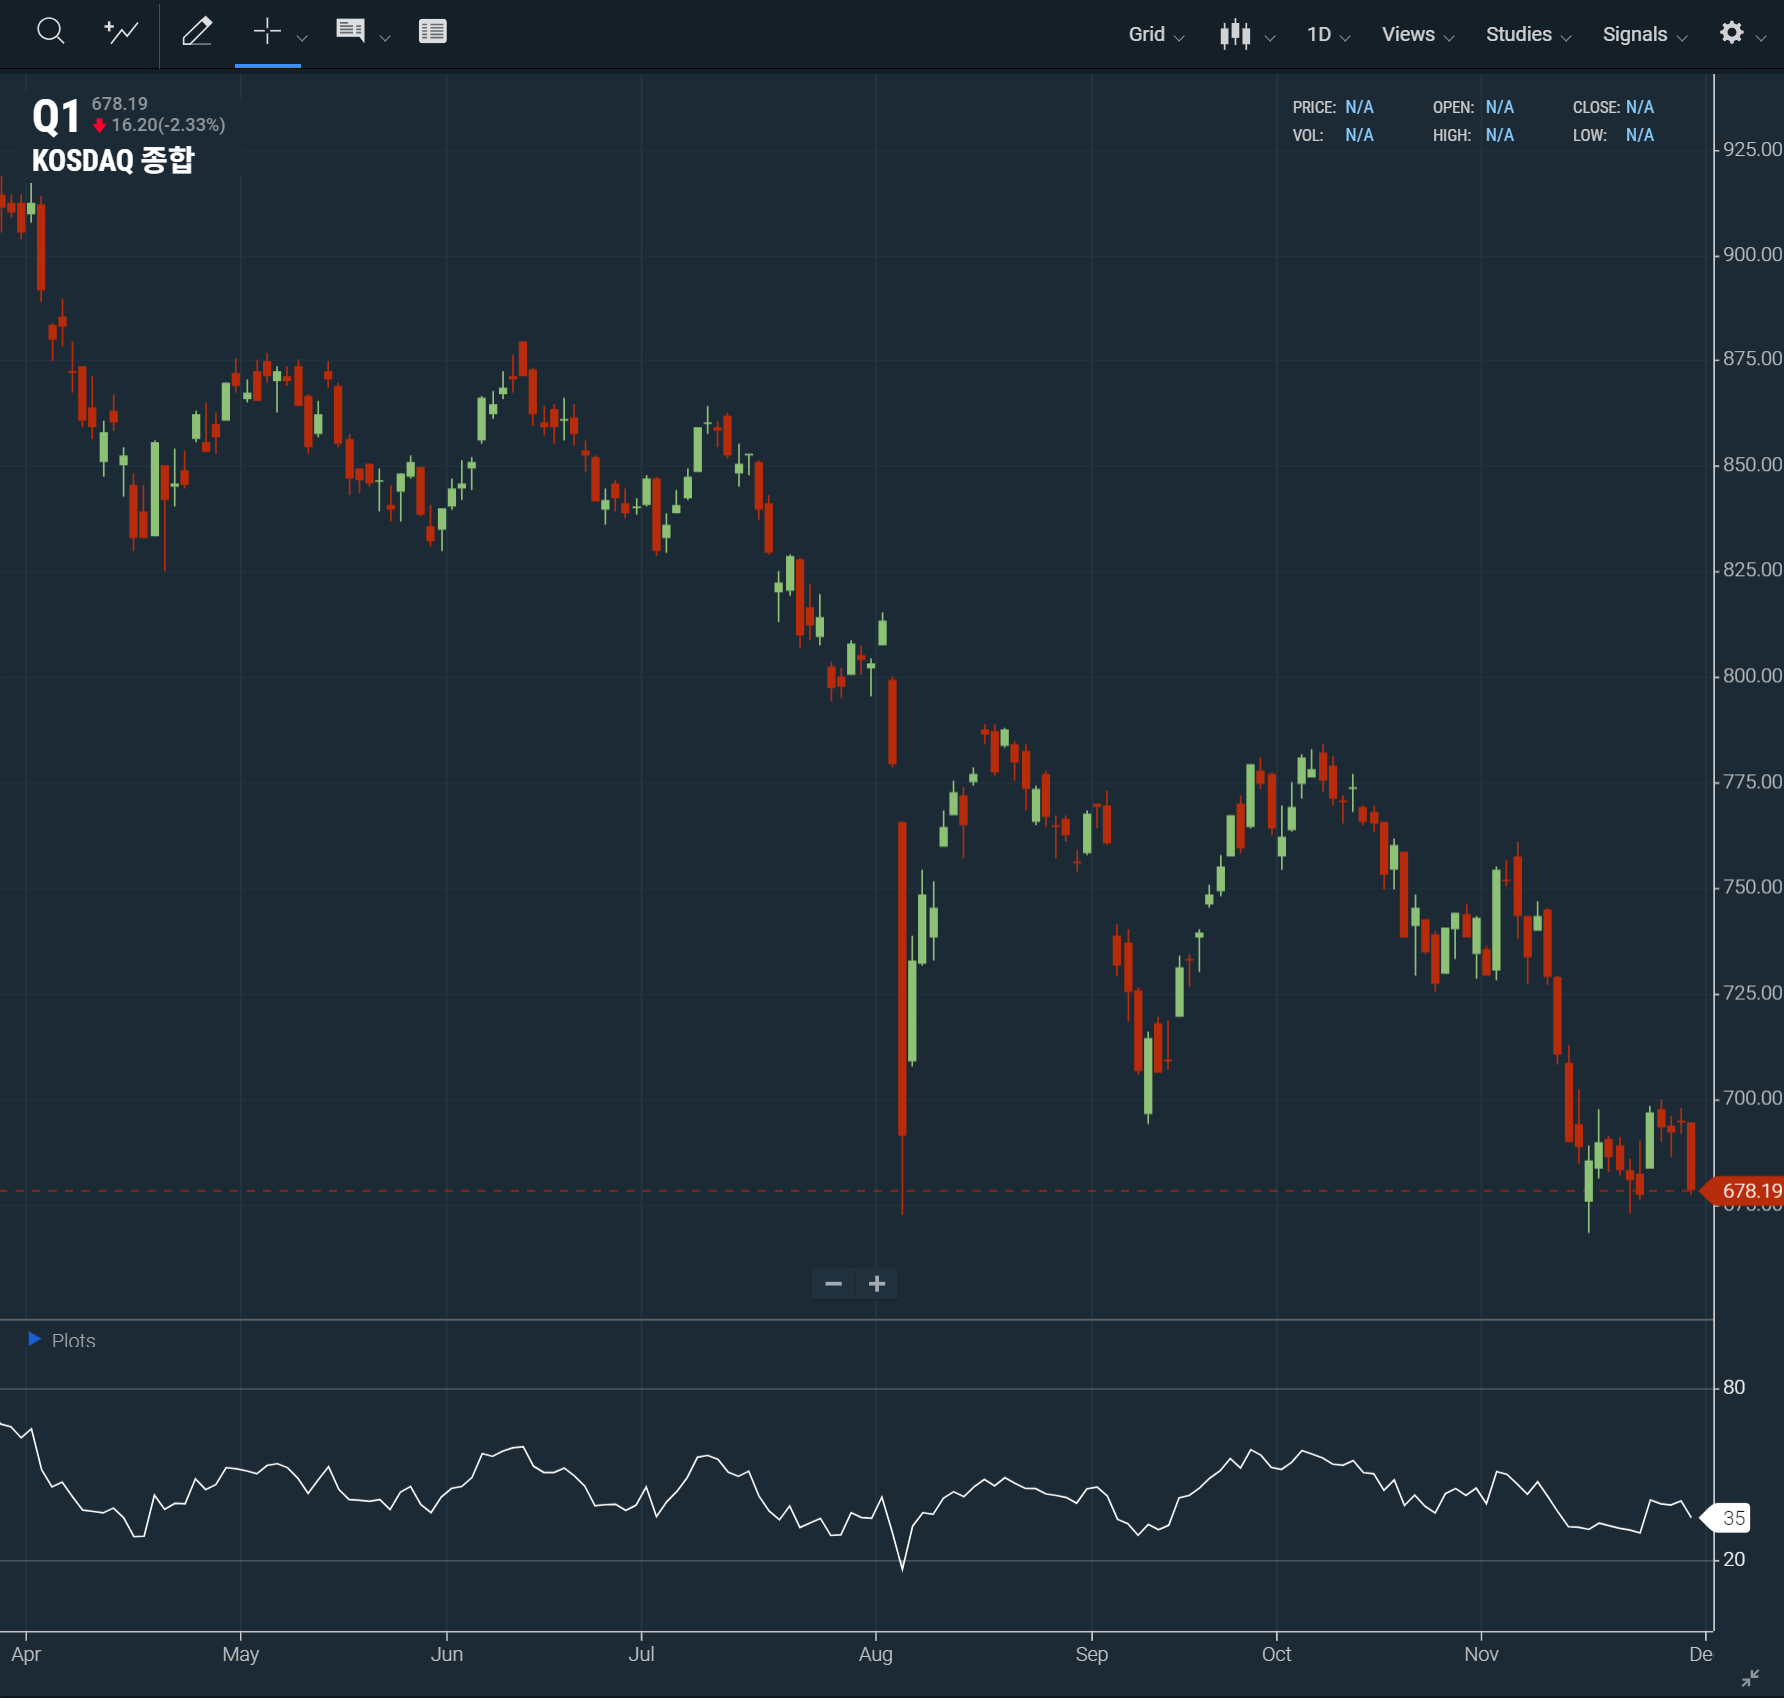Open the Grid dropdown
Viewport: 1784px width, 1698px height.
tap(1156, 35)
